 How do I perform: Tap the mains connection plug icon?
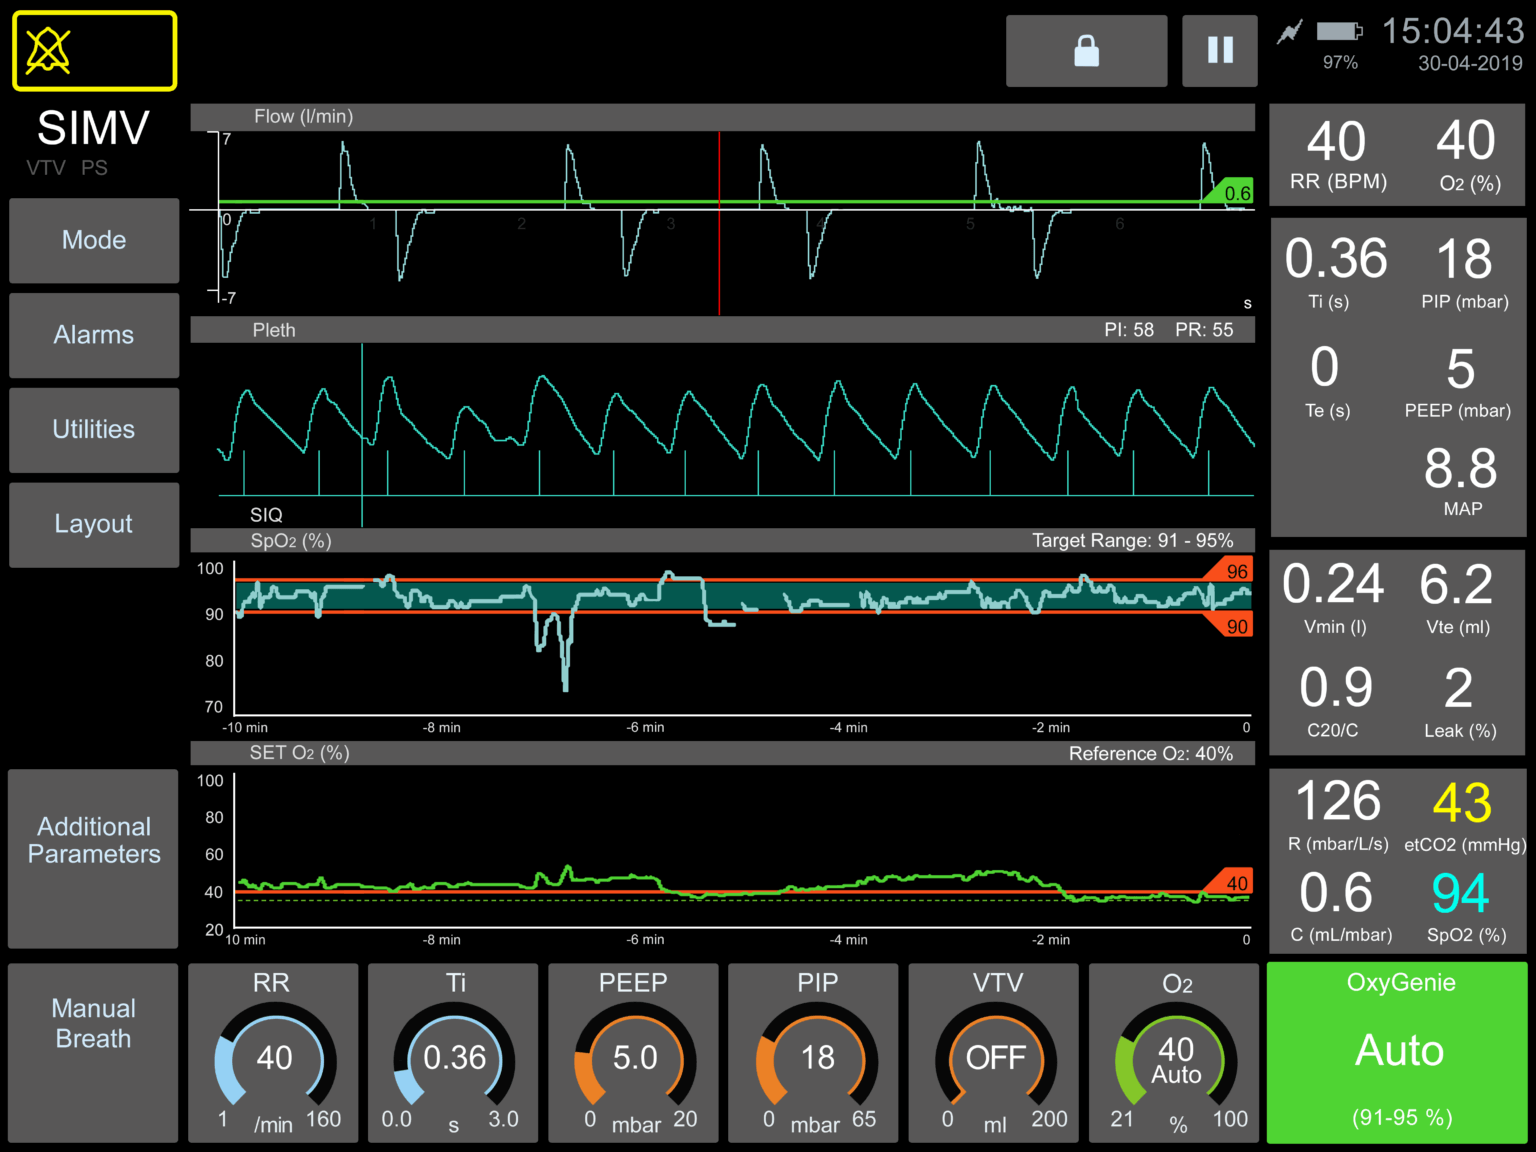(x=1289, y=33)
